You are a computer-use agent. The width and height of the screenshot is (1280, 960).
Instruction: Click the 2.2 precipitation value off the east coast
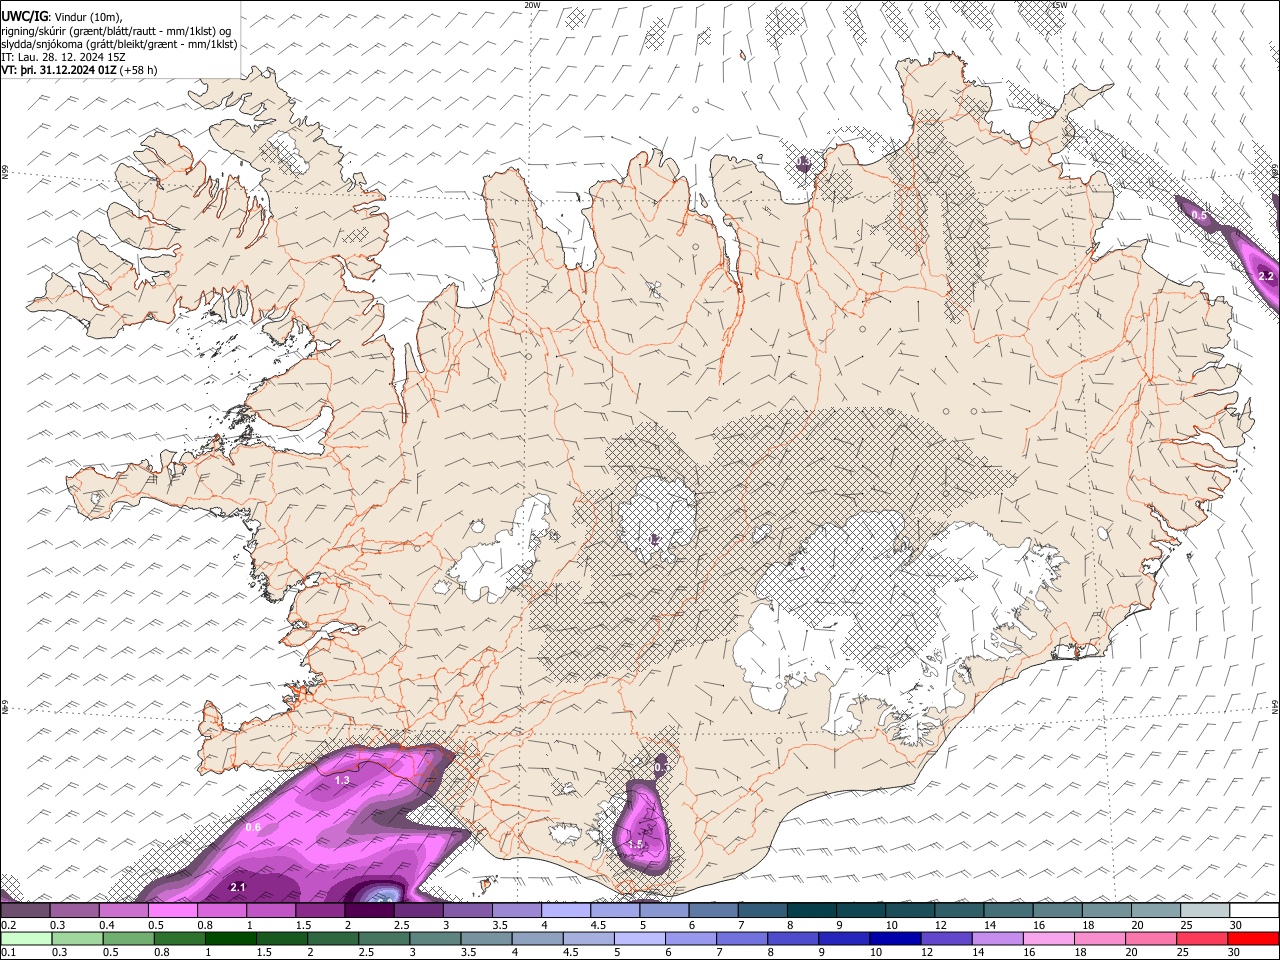1265,276
